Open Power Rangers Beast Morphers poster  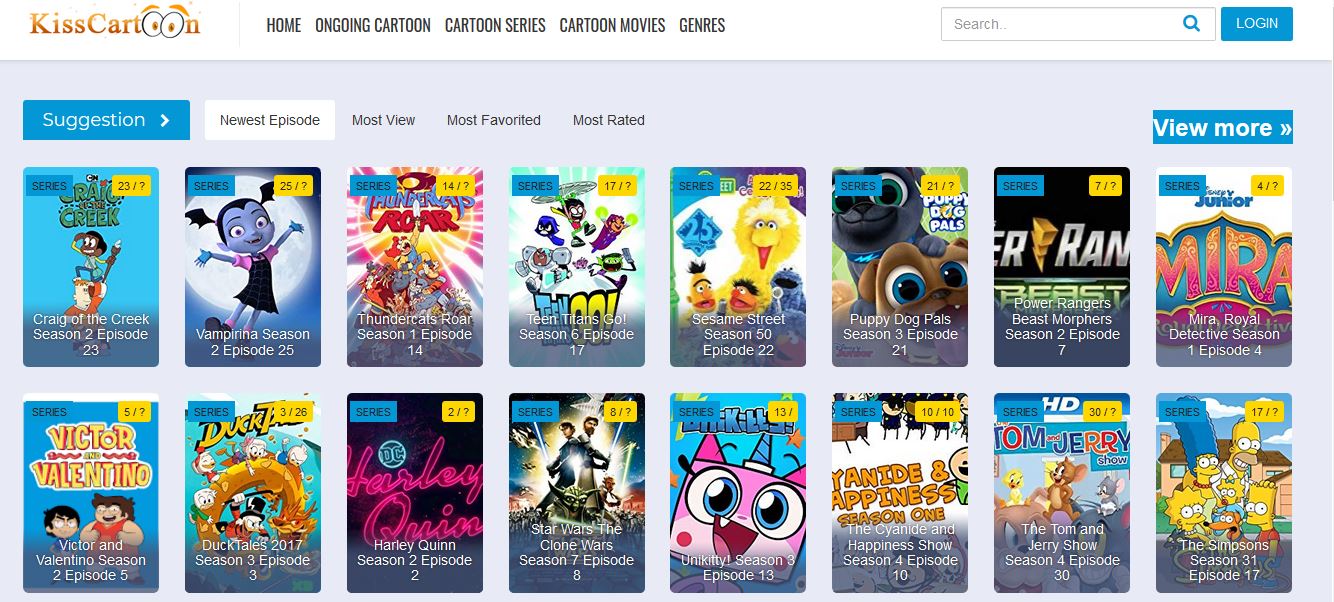1062,266
